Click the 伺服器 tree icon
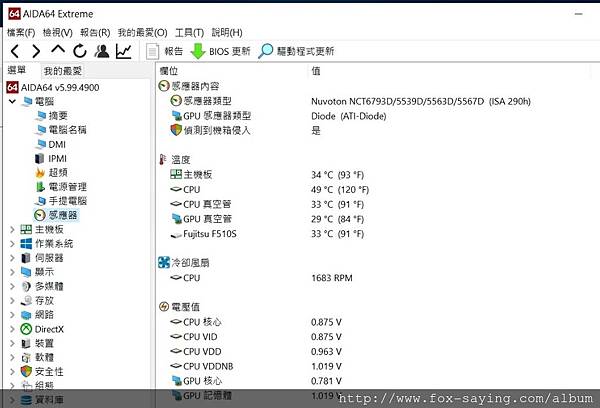 click(26, 258)
